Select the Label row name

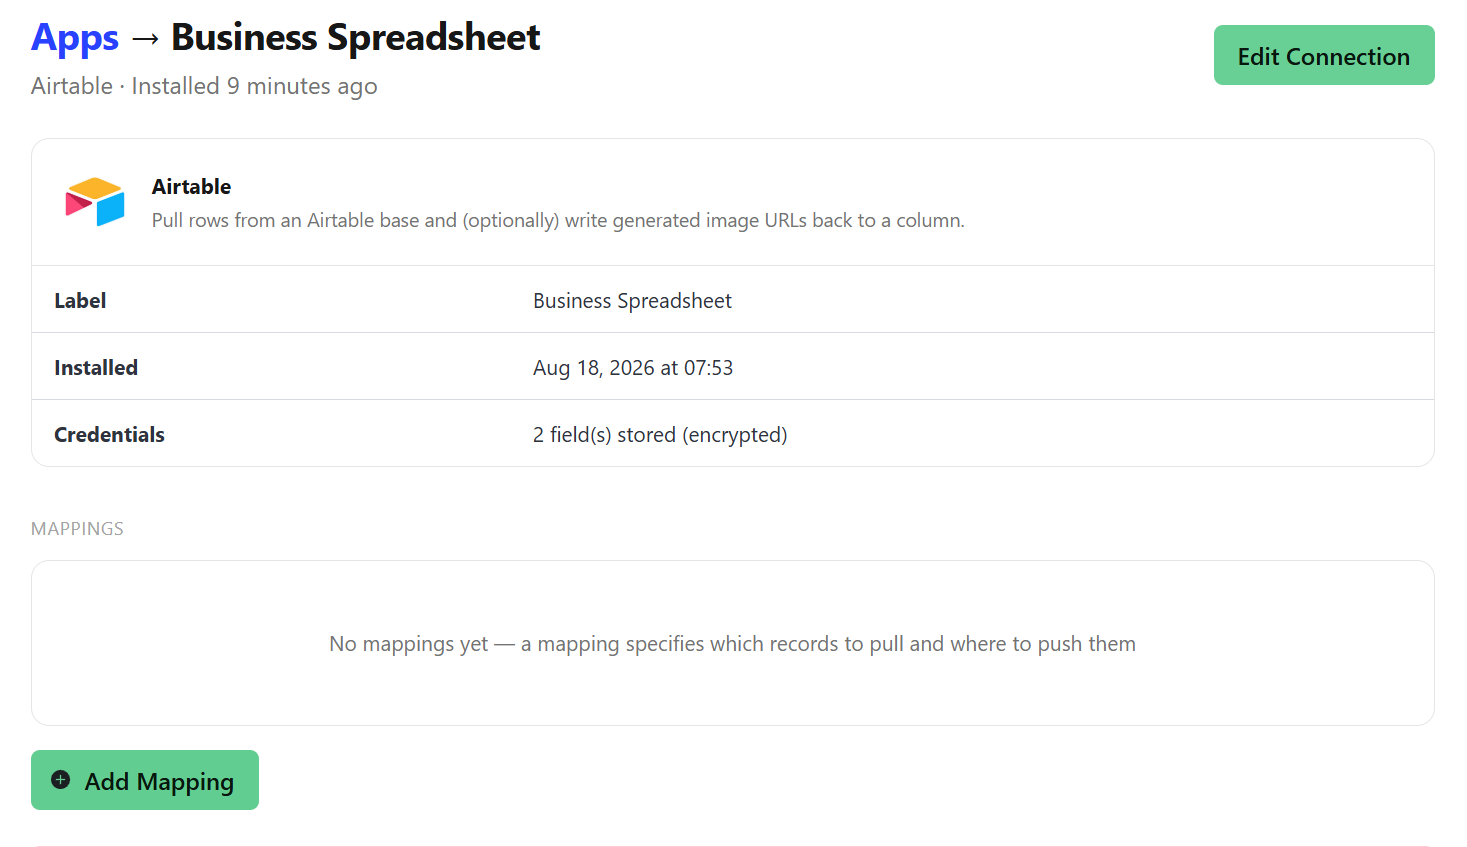point(80,301)
